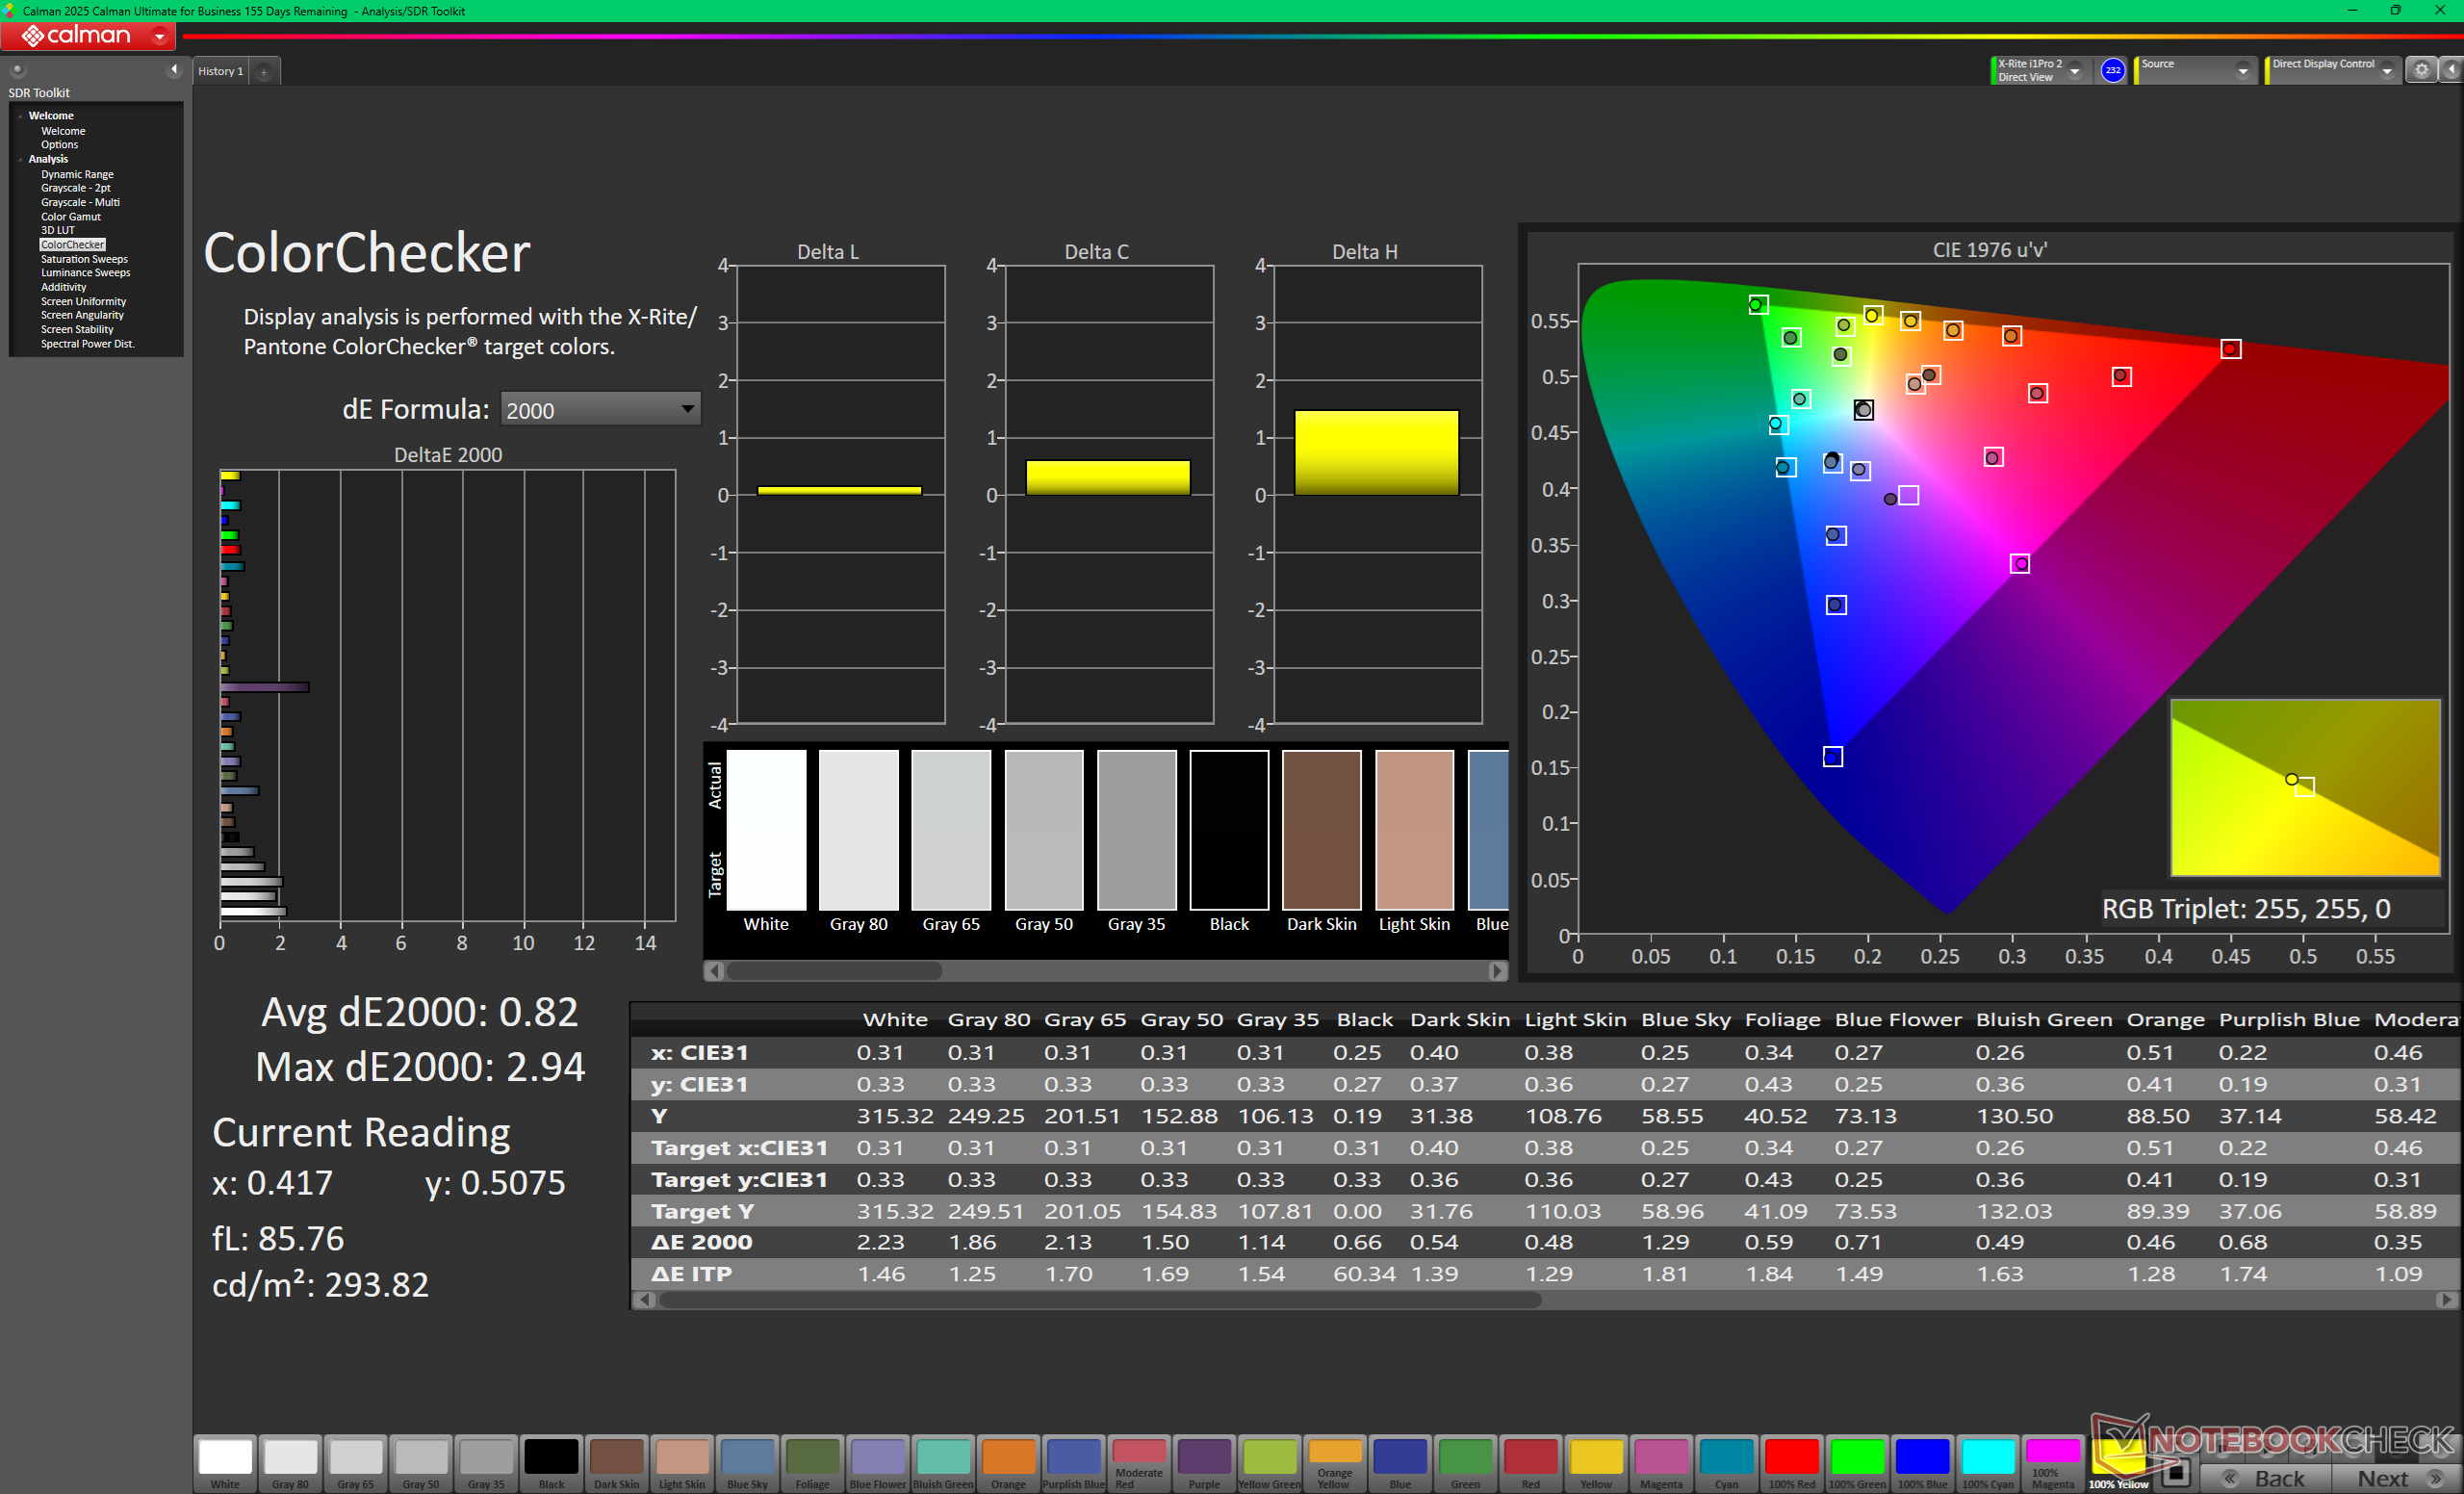Select the Magenta patch in the bottom strip

click(1661, 1463)
